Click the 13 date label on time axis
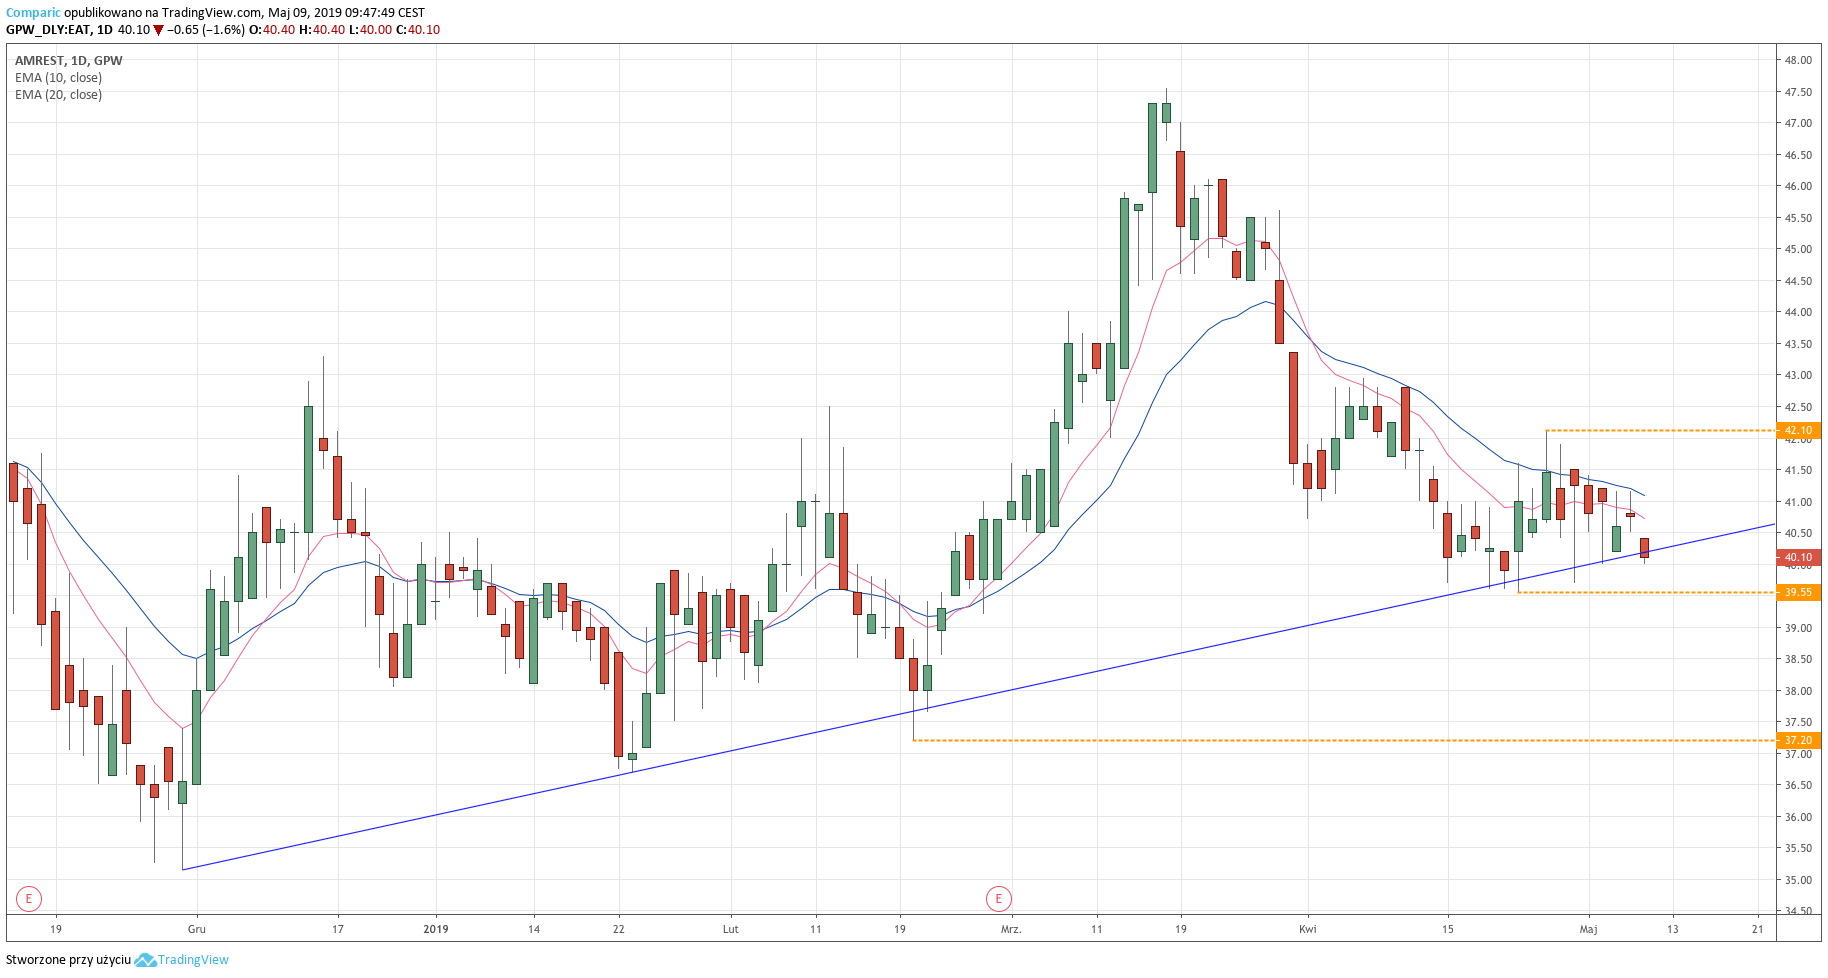1828x978 pixels. pyautogui.click(x=1673, y=929)
